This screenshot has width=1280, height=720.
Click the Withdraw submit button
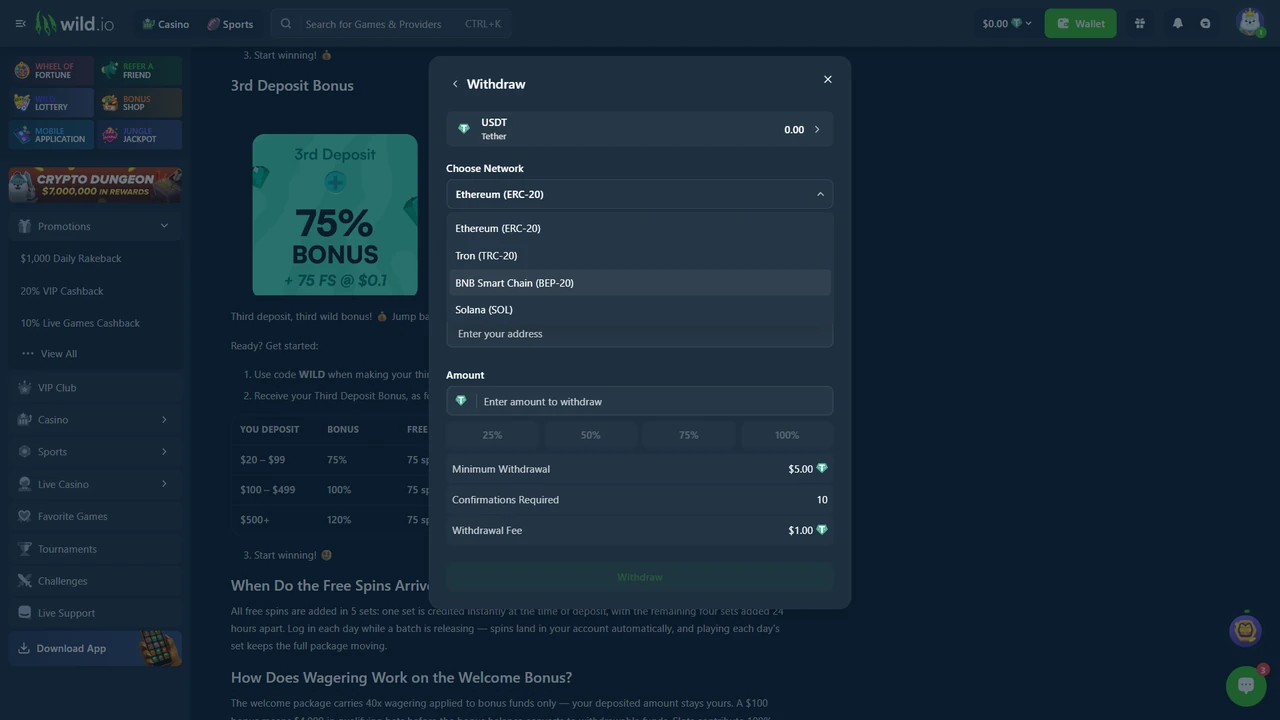(x=639, y=577)
